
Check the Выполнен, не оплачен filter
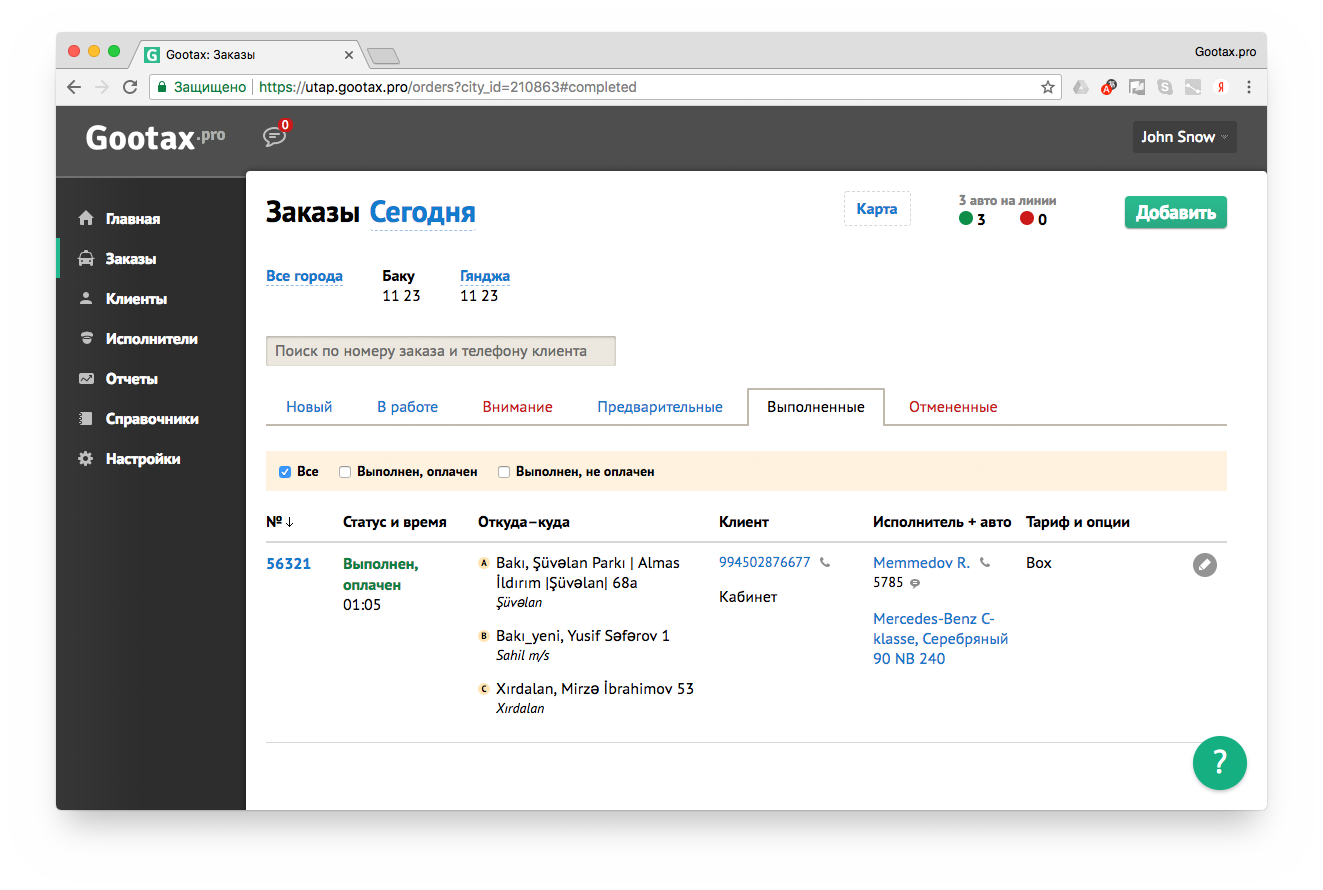[x=504, y=472]
